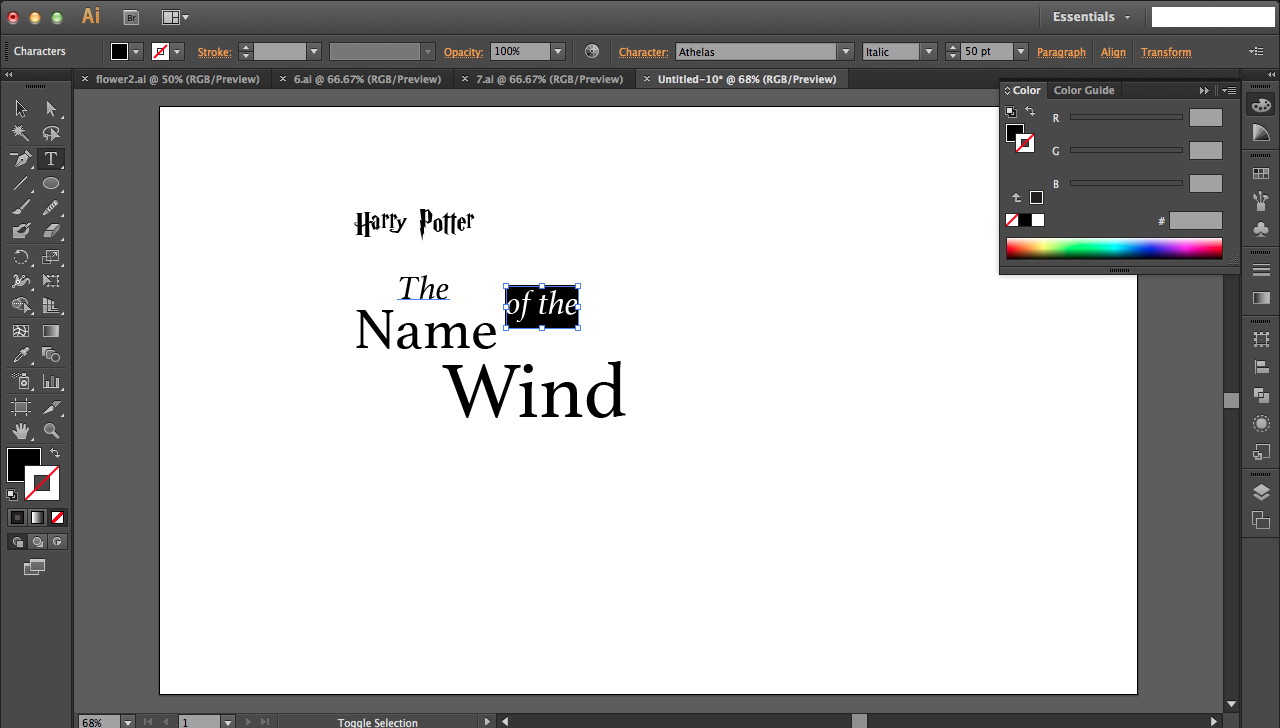Enable Draw Normal mode

17,542
